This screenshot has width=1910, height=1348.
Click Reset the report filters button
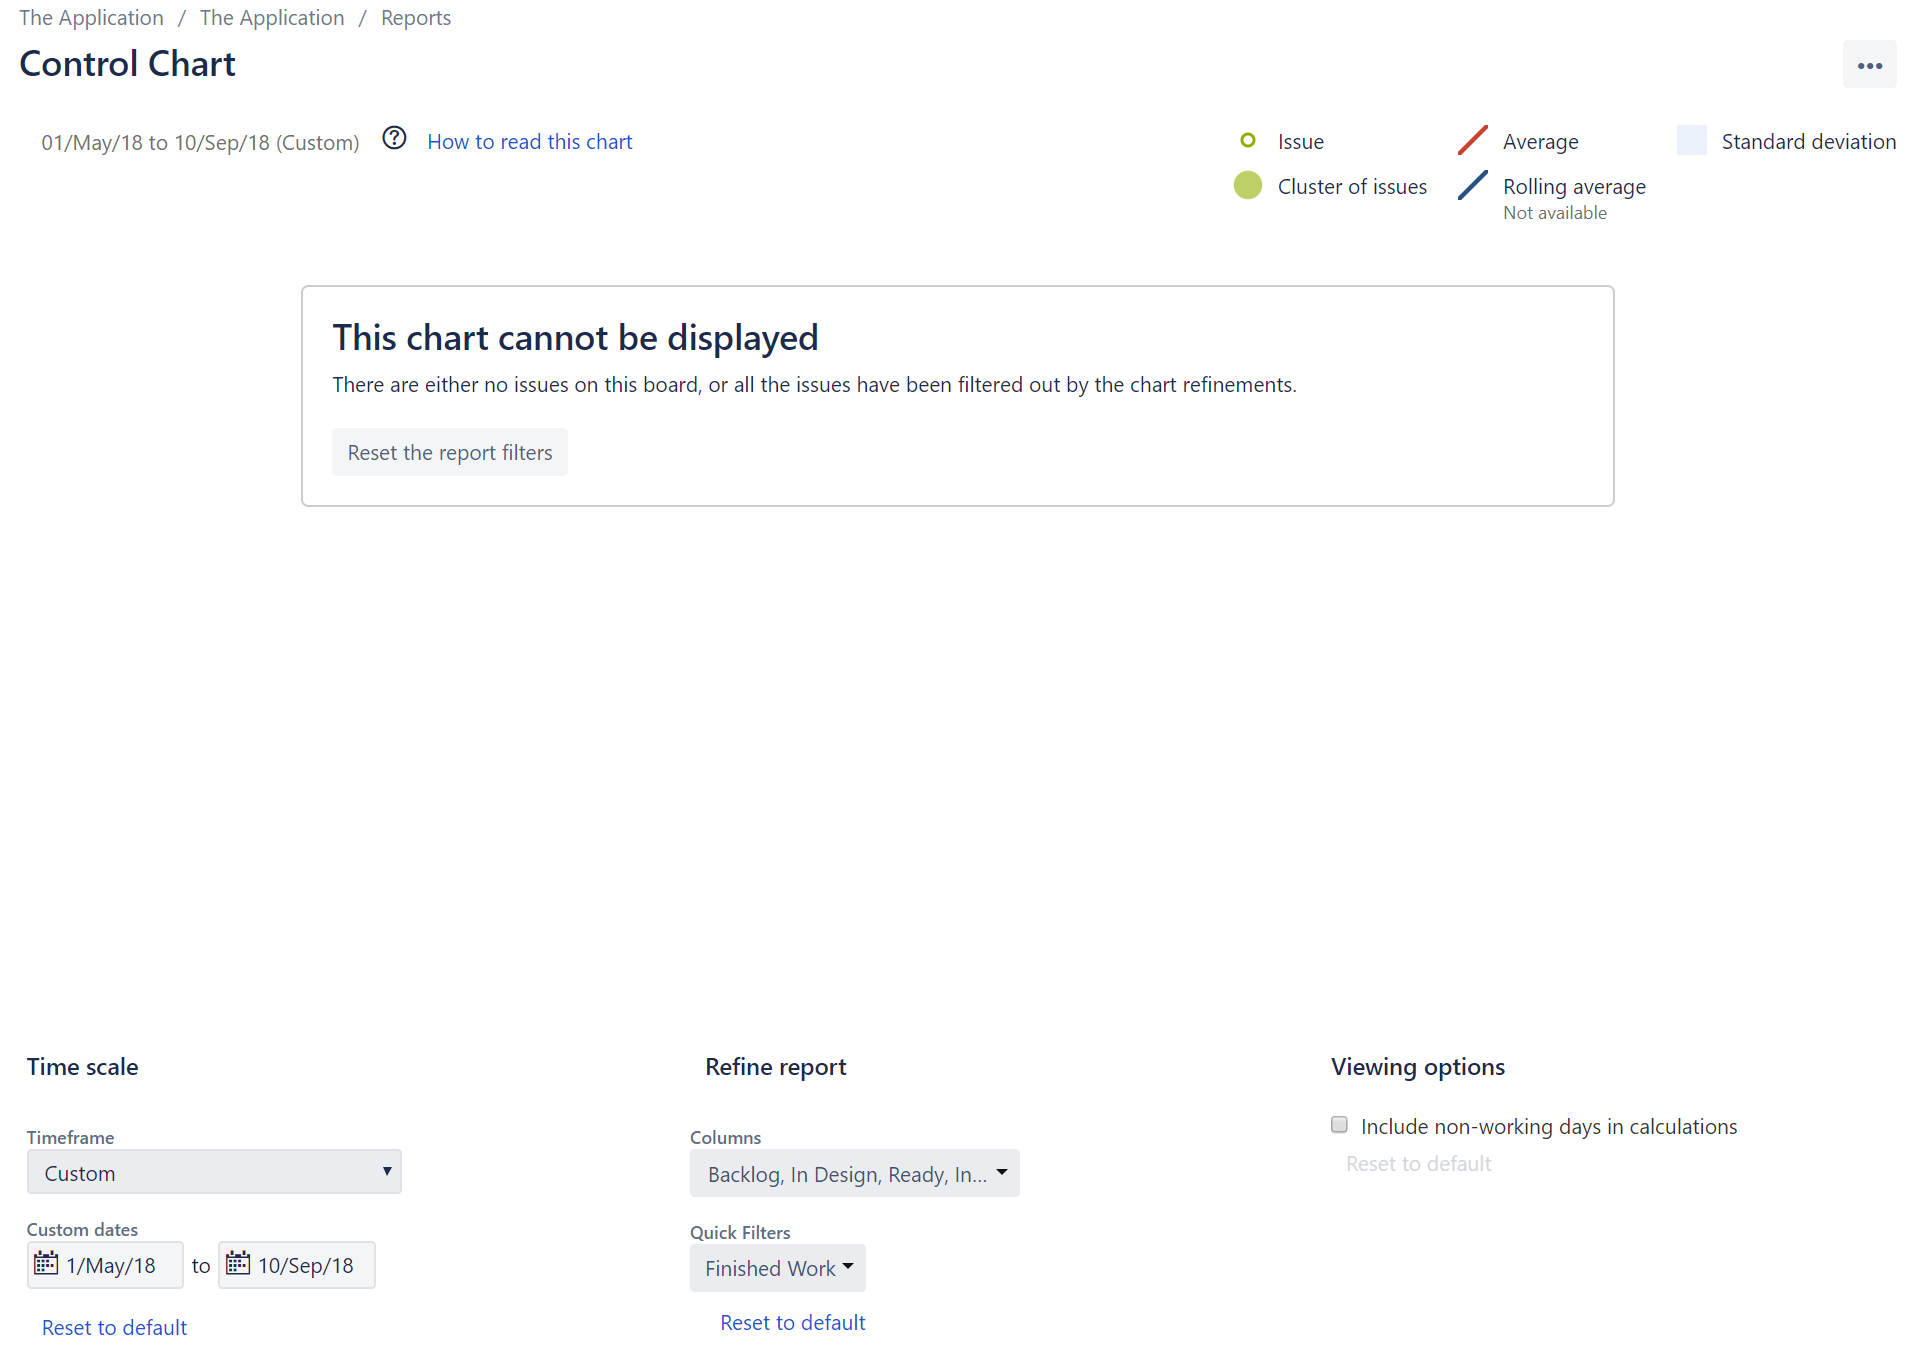[449, 452]
